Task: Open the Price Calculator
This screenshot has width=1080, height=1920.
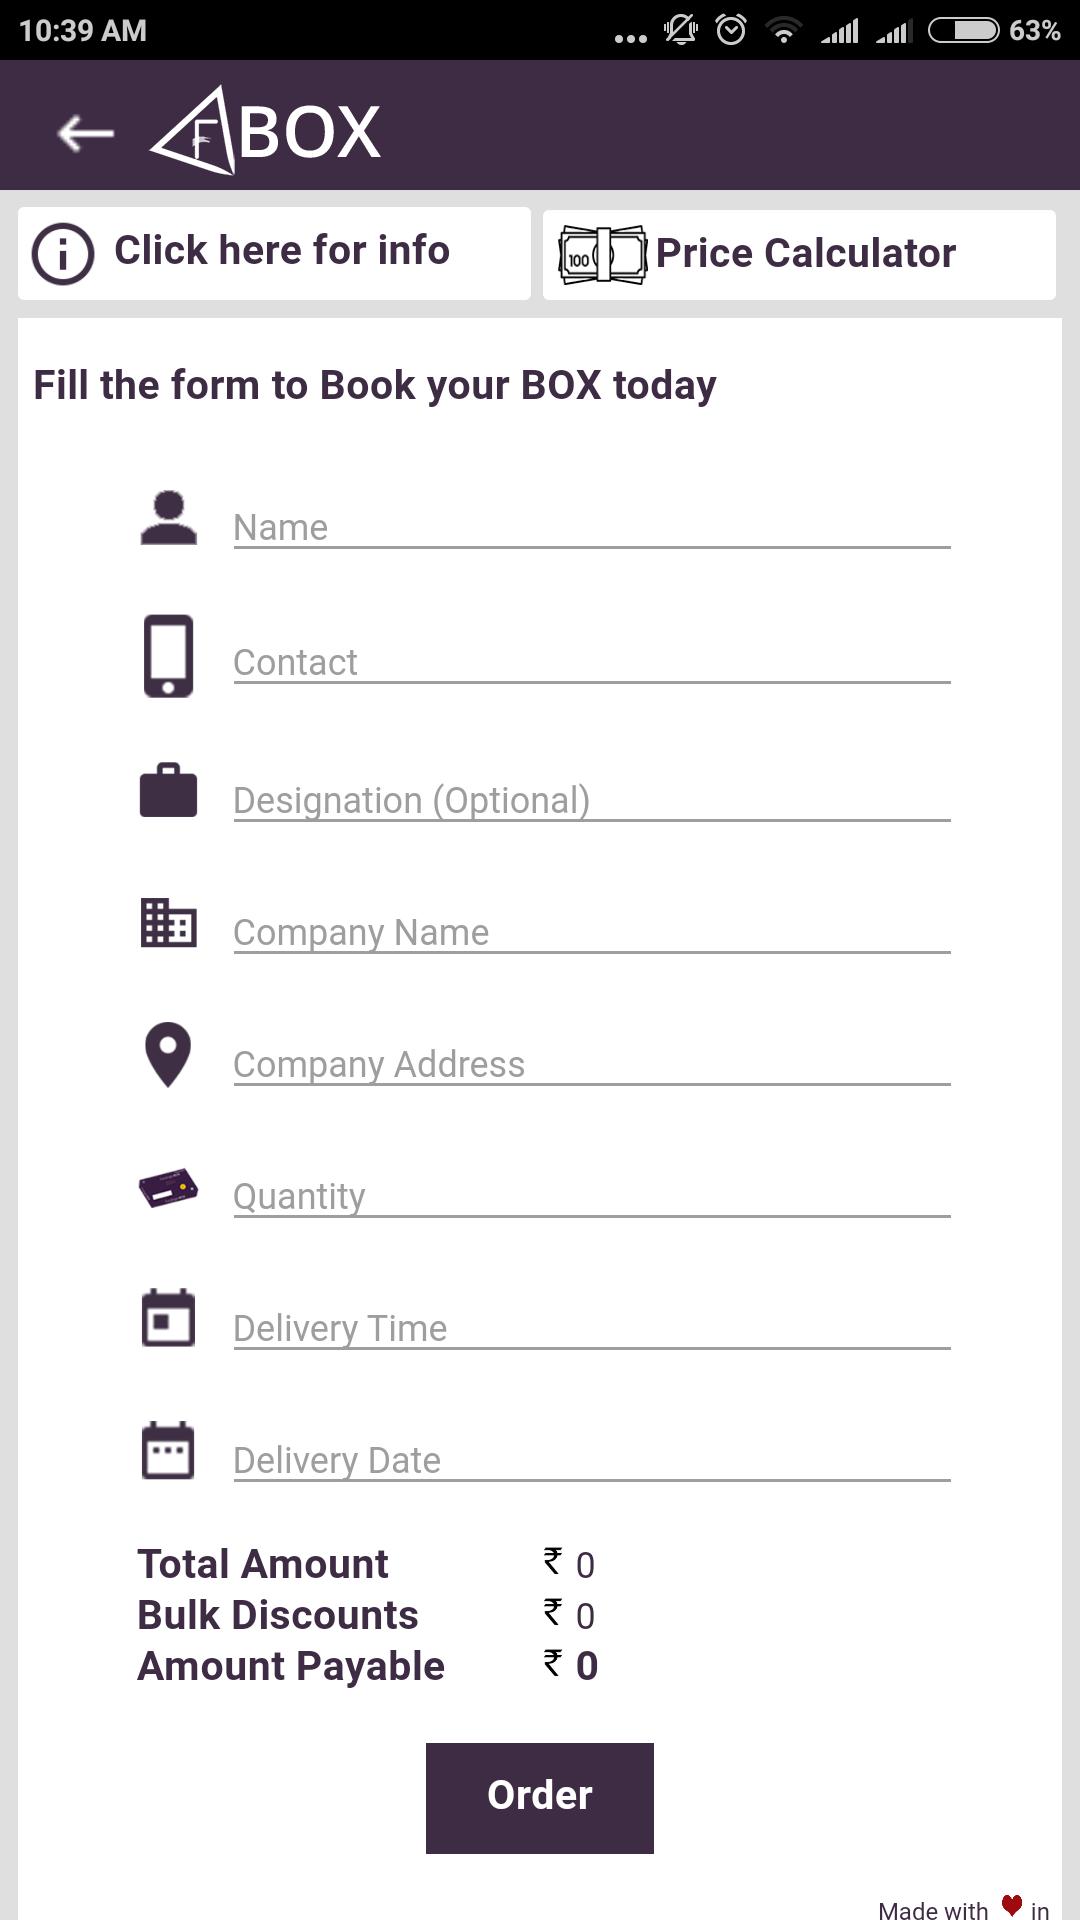Action: (805, 254)
